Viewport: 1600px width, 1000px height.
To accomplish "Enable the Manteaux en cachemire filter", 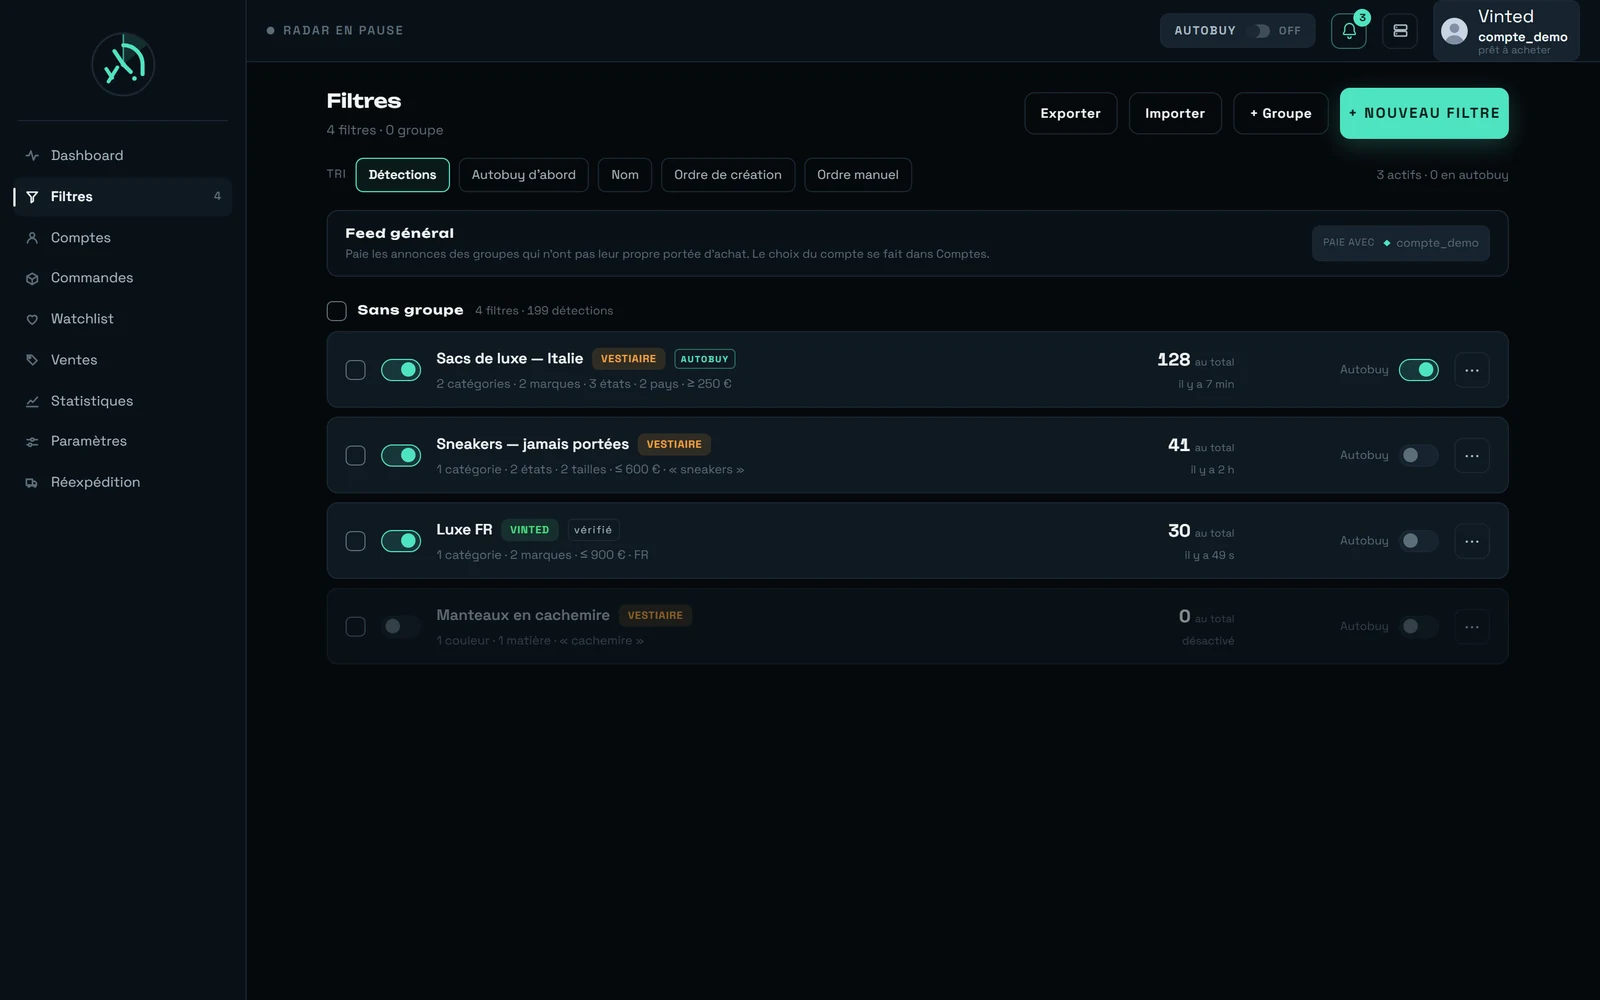I will pos(401,627).
